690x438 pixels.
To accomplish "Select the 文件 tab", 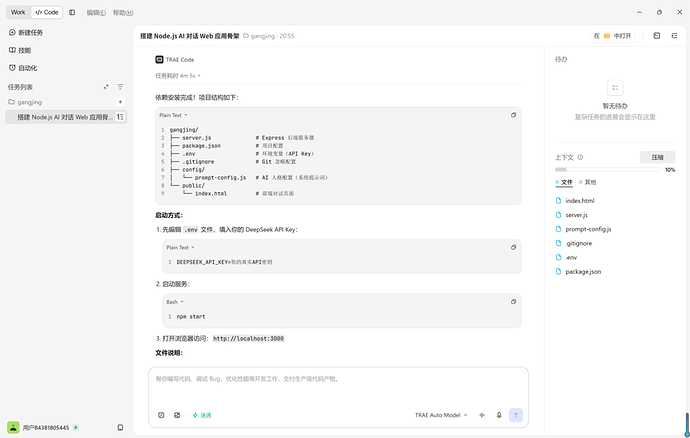I will (x=564, y=182).
